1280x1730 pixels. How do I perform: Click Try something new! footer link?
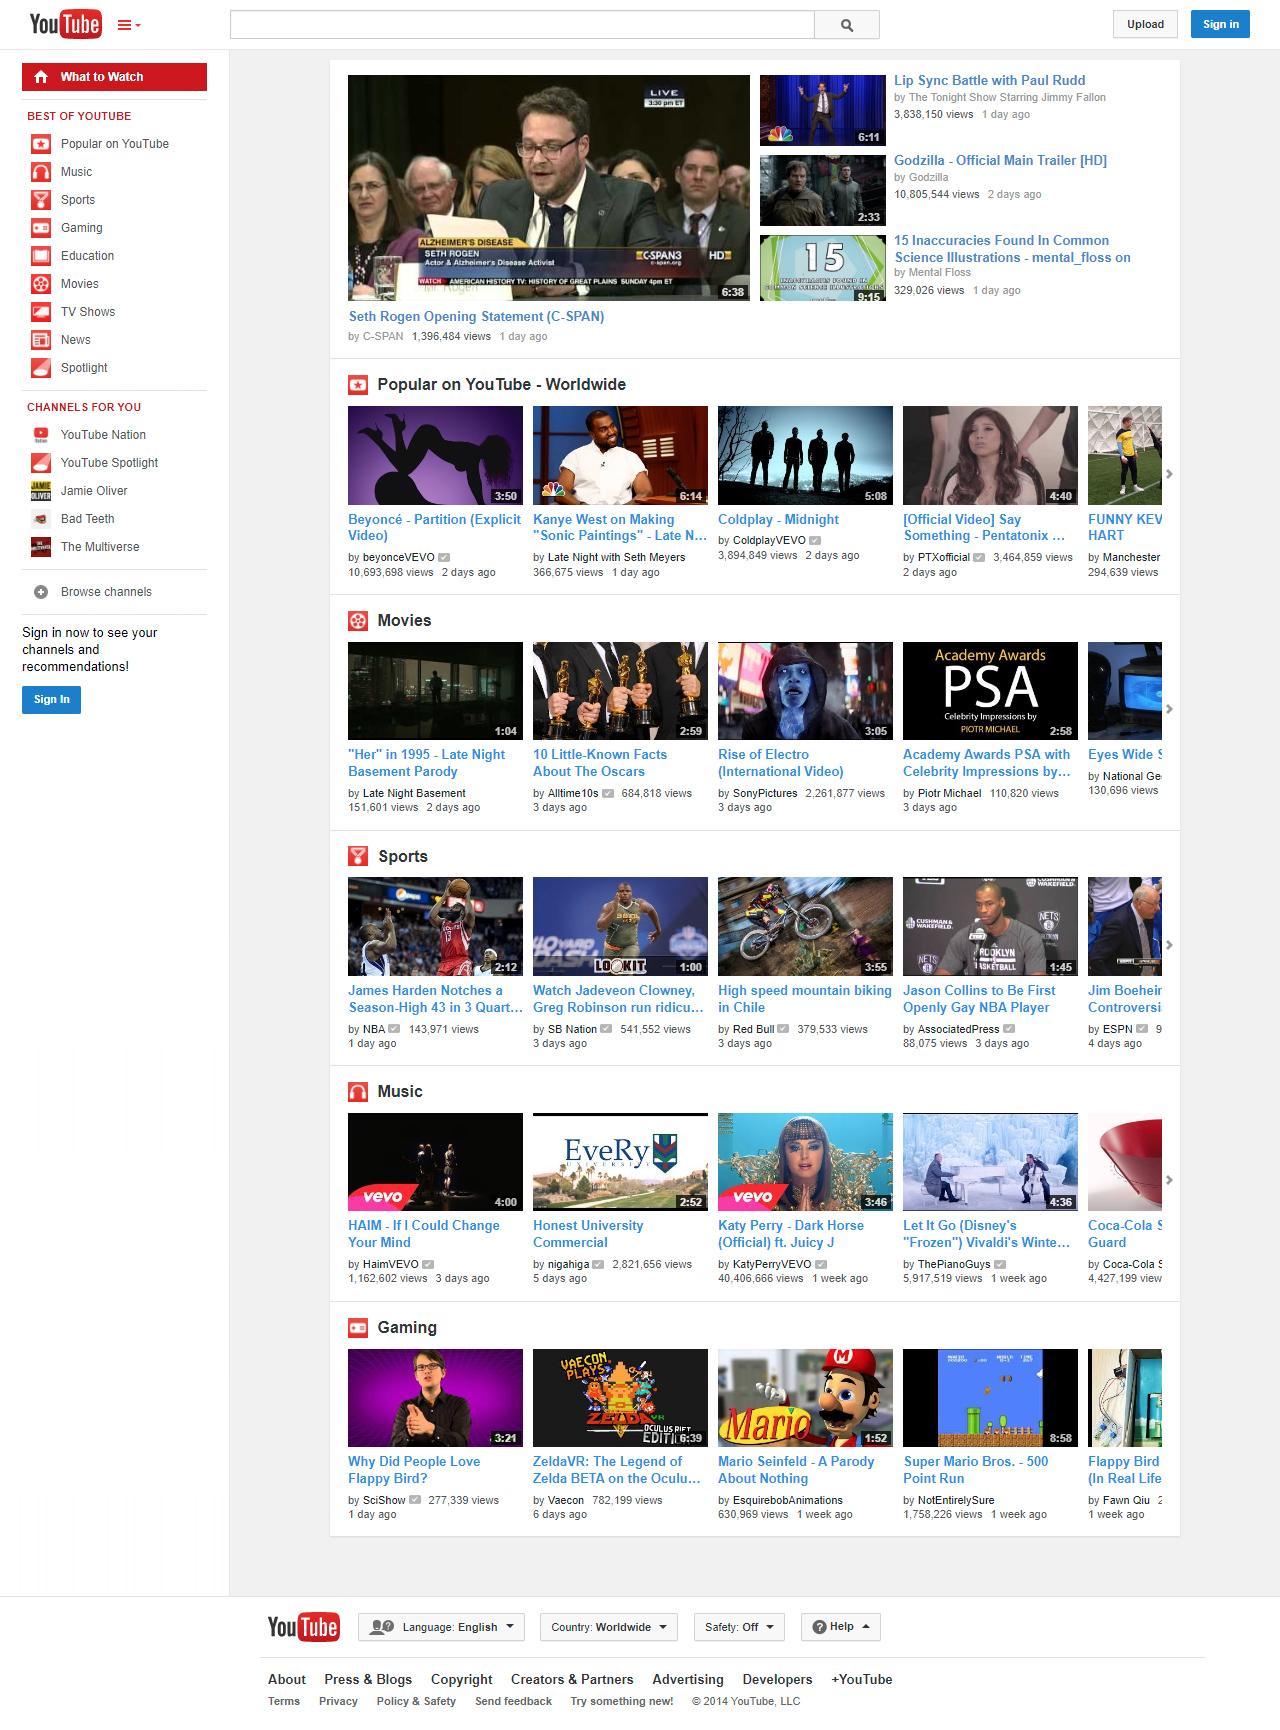click(x=622, y=1701)
